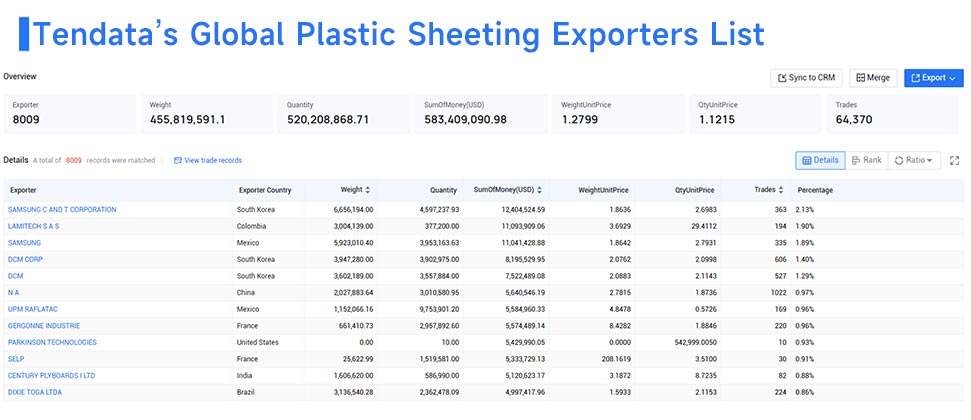Click the United States country cell
971x420 pixels.
[x=258, y=343]
